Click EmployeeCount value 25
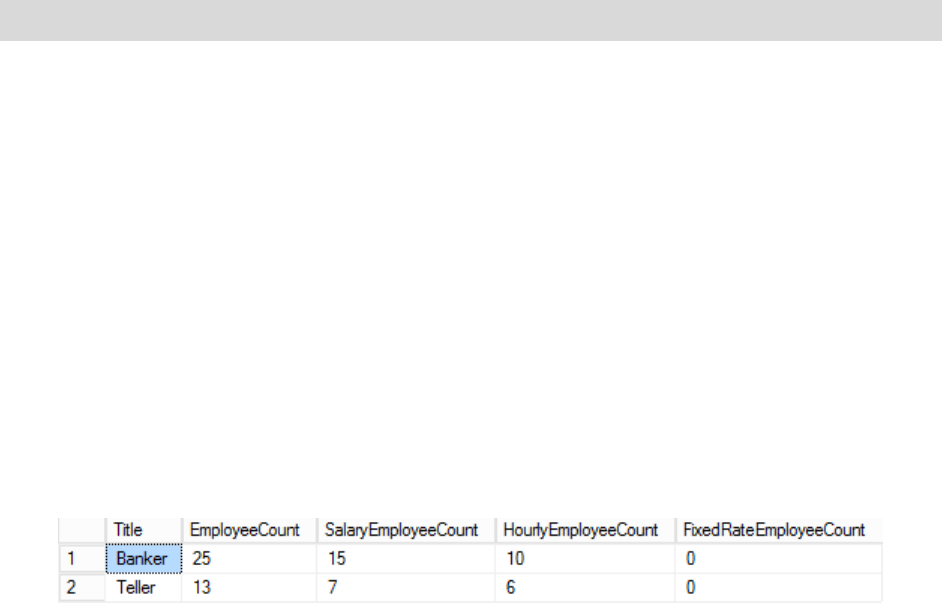Viewport: 942px width, 603px height. pos(249,559)
